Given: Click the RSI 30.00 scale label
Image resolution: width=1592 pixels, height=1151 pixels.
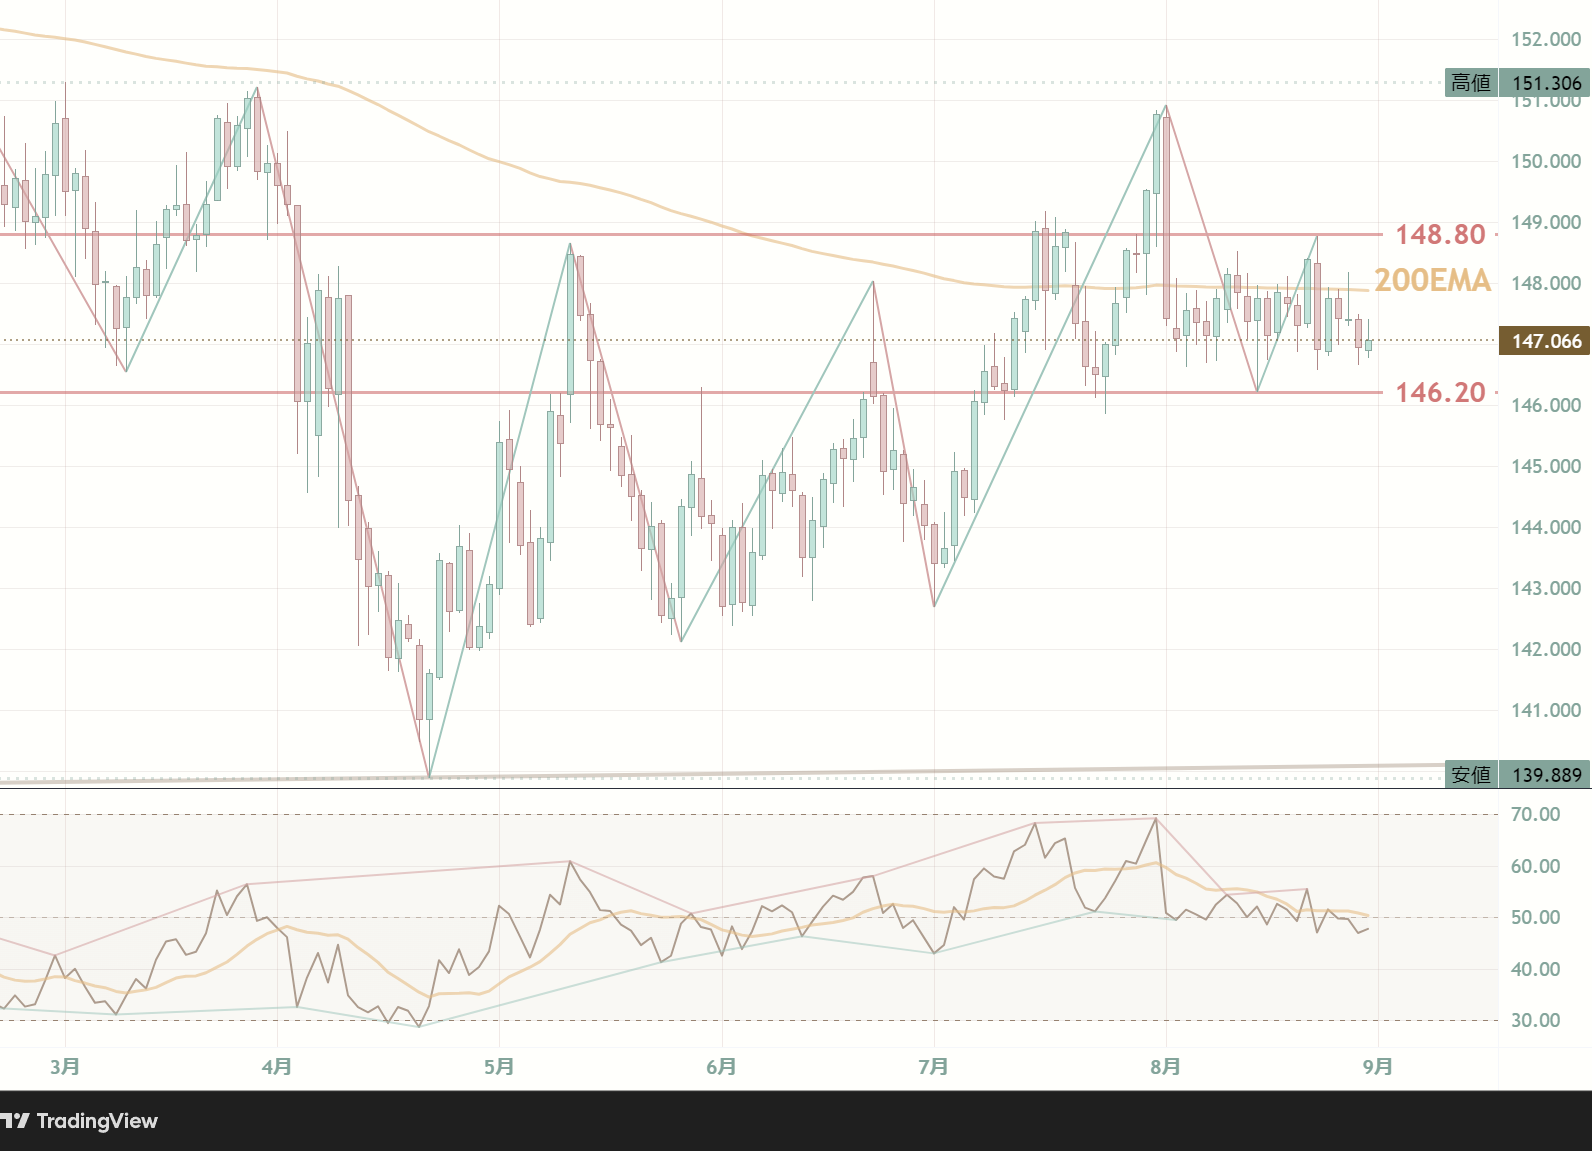Looking at the screenshot, I should click(1535, 1020).
